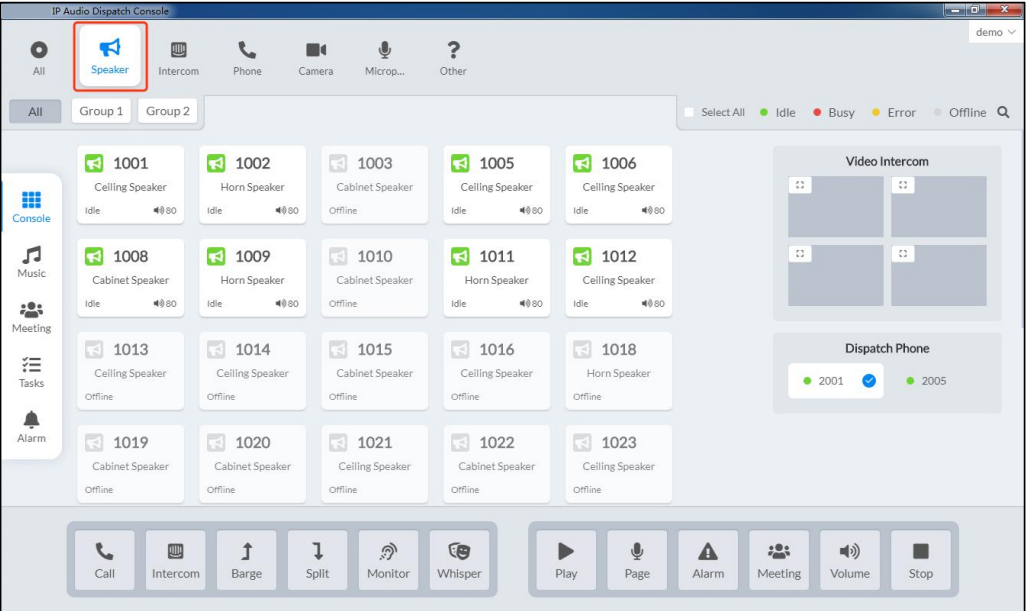Image resolution: width=1027 pixels, height=611 pixels.
Task: Click the Monitor ear icon button
Action: [x=388, y=560]
